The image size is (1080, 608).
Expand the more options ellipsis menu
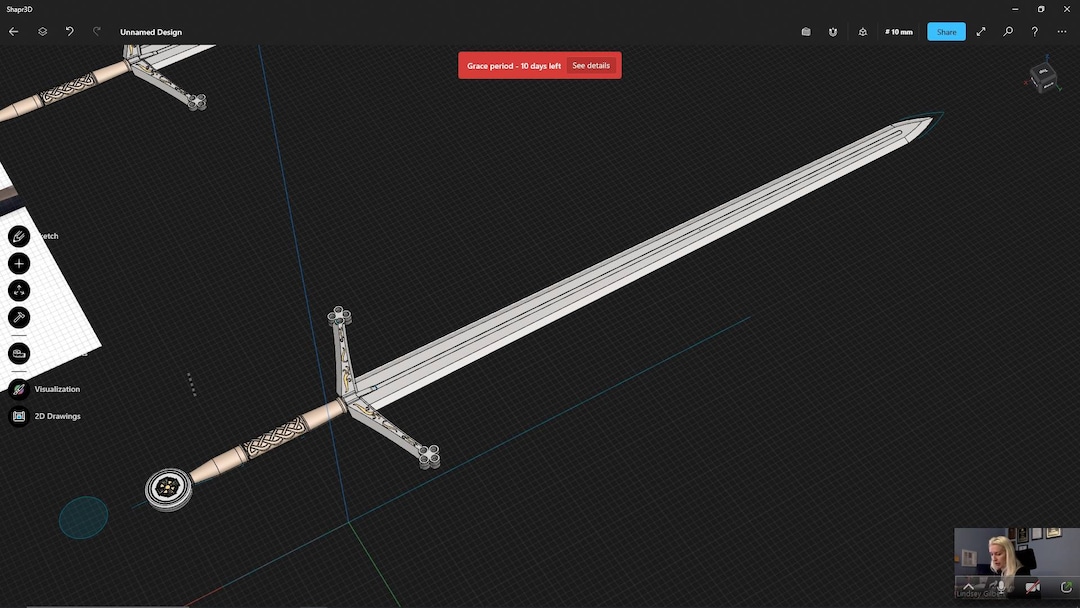coord(1061,31)
